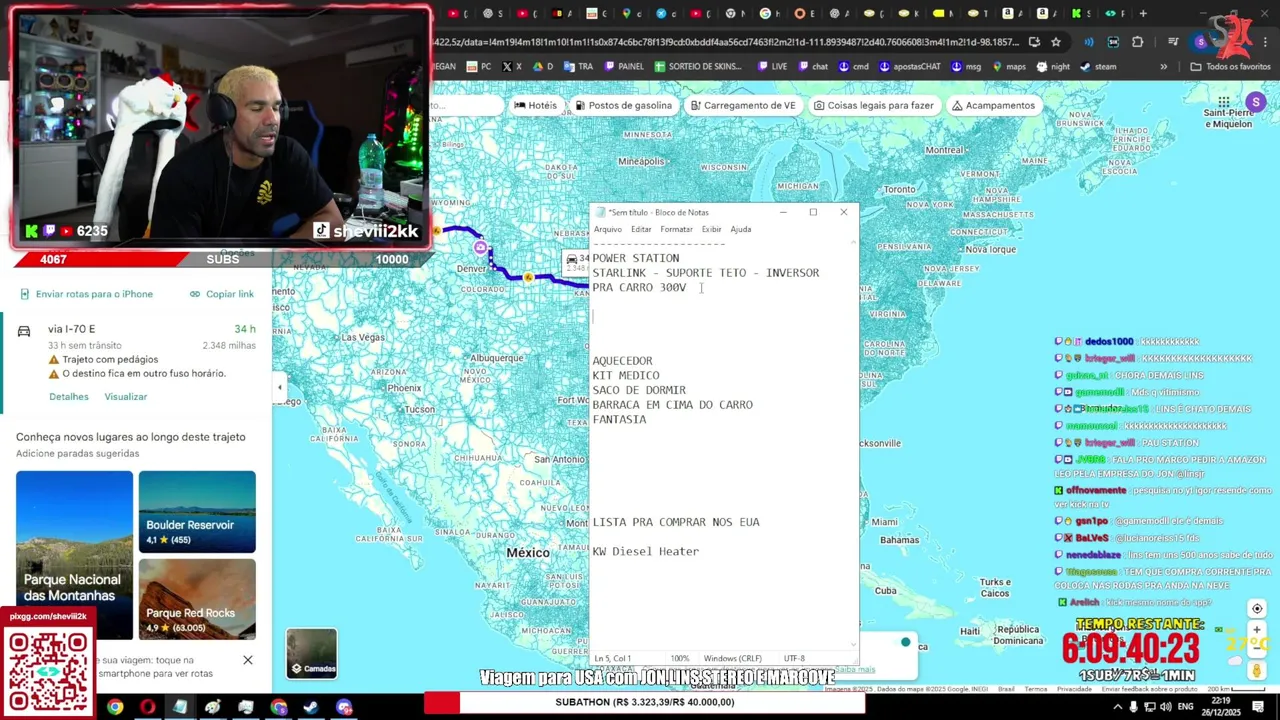Click the UTF-8 encoding status entry
The width and height of the screenshot is (1280, 720).
tap(794, 658)
